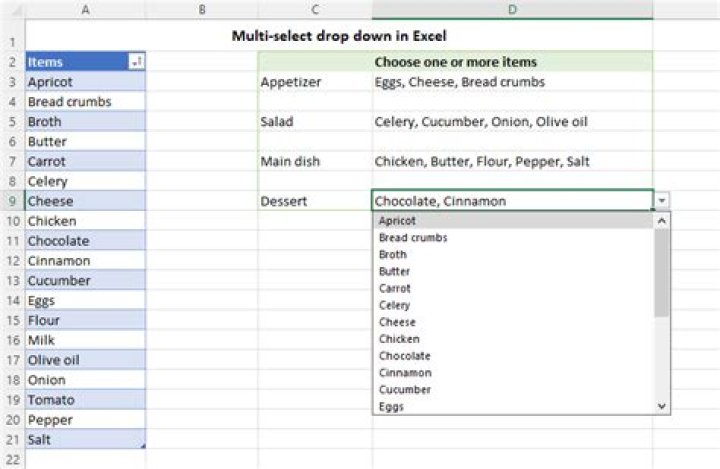Click the dropdown list scrollbar thumb
The width and height of the screenshot is (720, 469).
[x=661, y=274]
